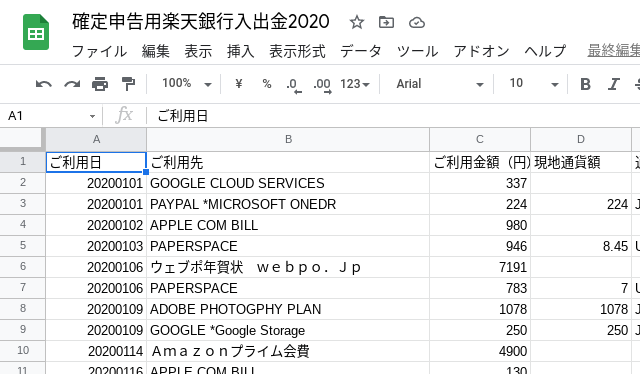
Task: Decrease decimal places
Action: pos(293,85)
